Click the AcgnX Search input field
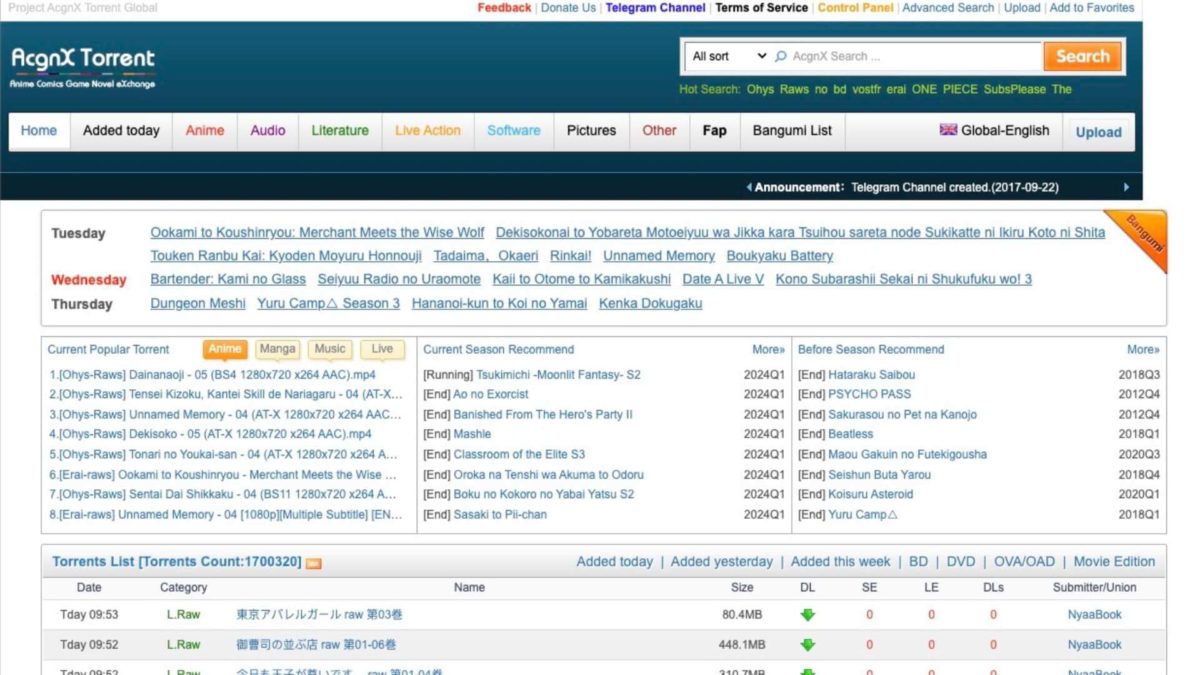The height and width of the screenshot is (675, 1200). (913, 57)
